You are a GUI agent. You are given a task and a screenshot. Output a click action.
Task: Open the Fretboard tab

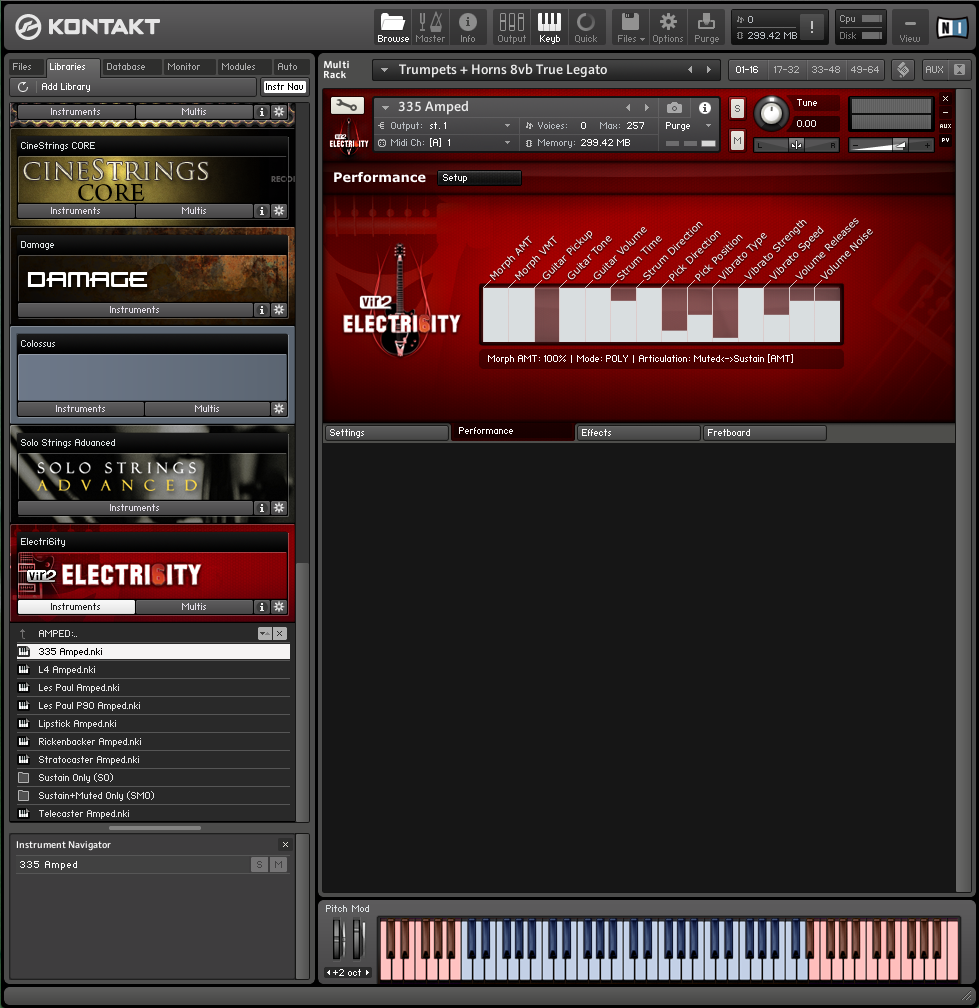(764, 433)
